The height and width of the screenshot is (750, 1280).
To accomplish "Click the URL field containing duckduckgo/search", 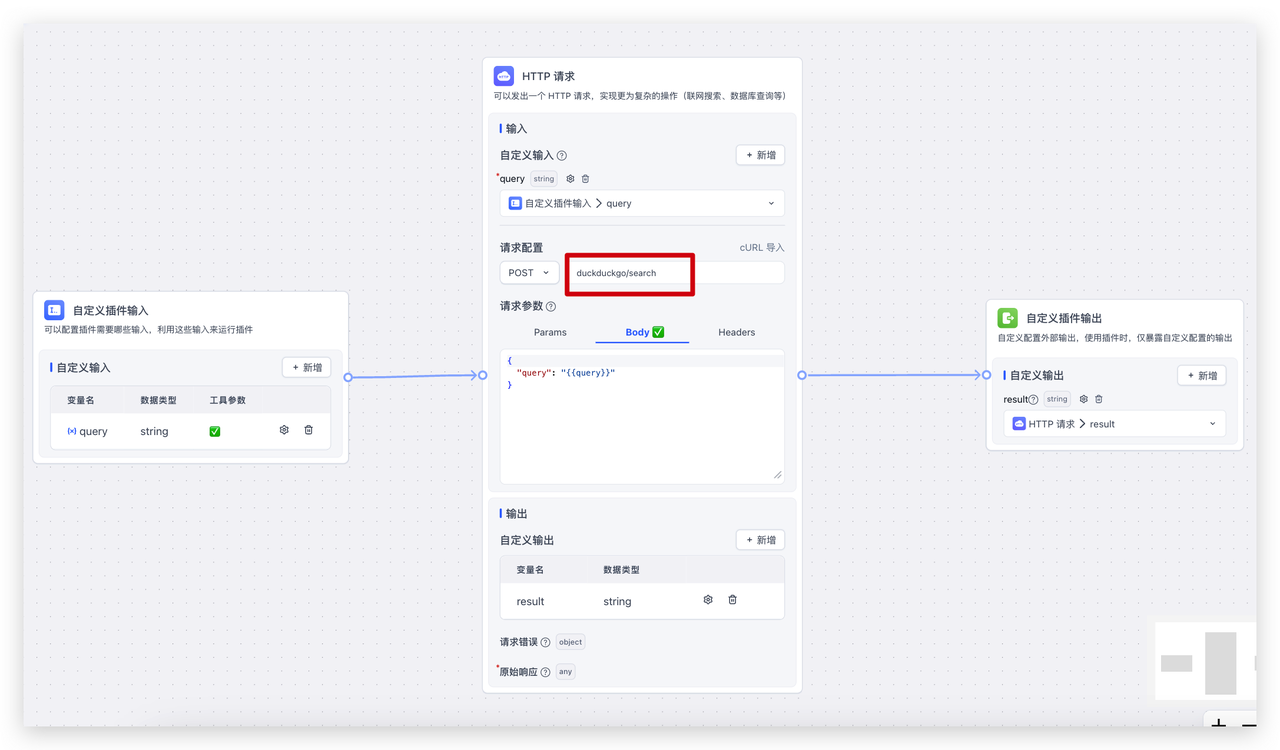I will (675, 273).
